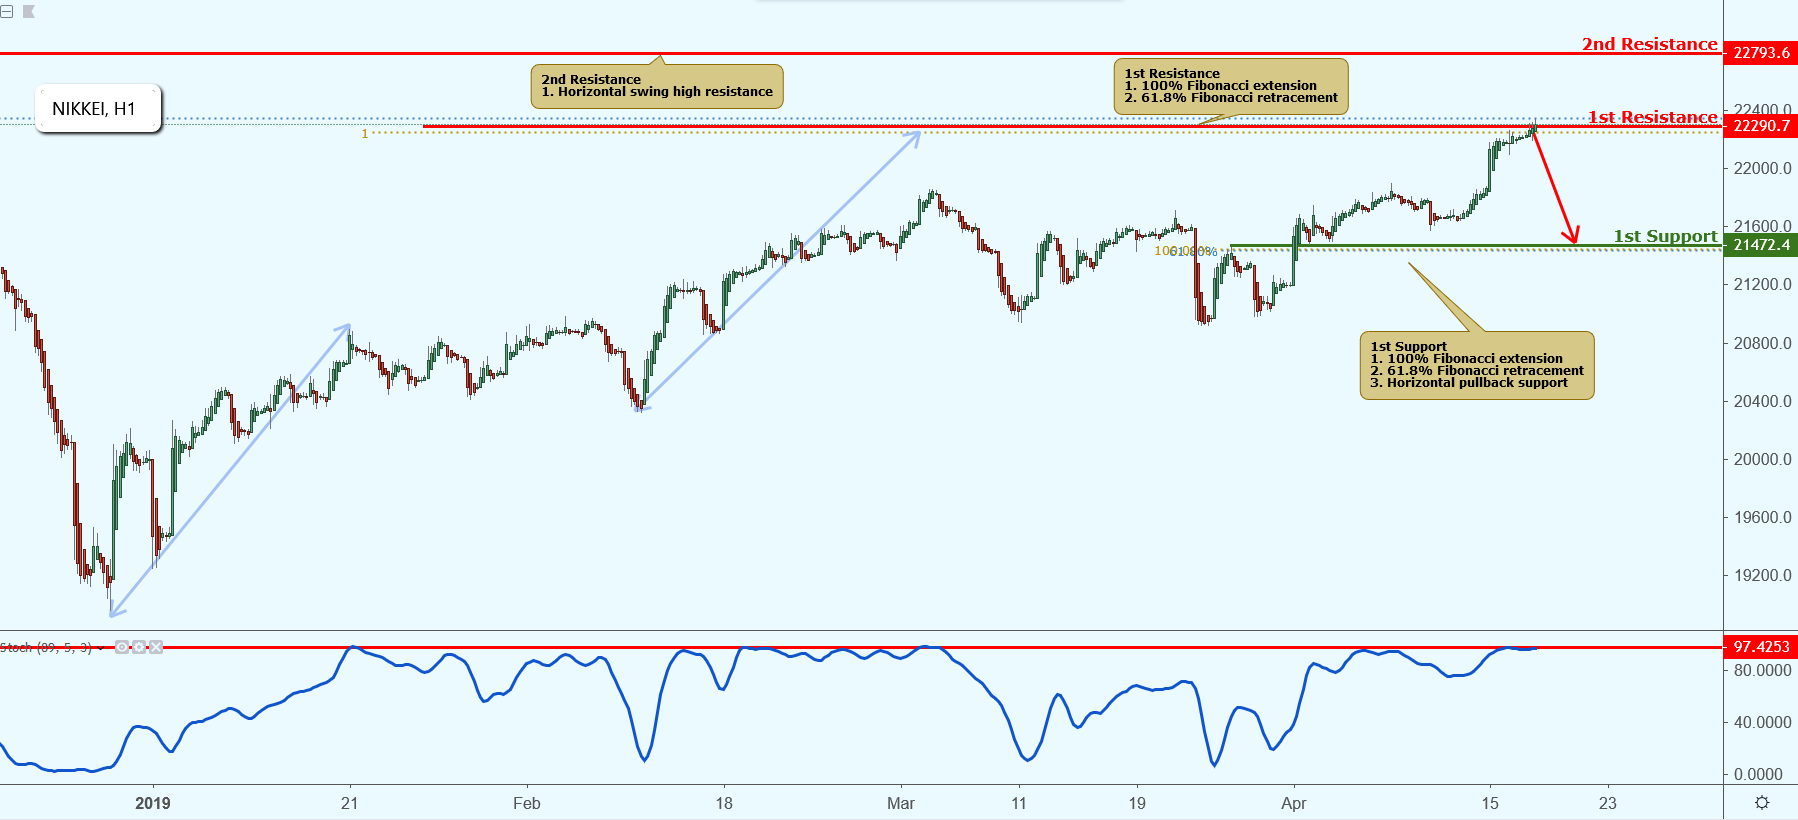The width and height of the screenshot is (1798, 820).
Task: Click the 22000.0 price axis value
Action: click(1762, 168)
